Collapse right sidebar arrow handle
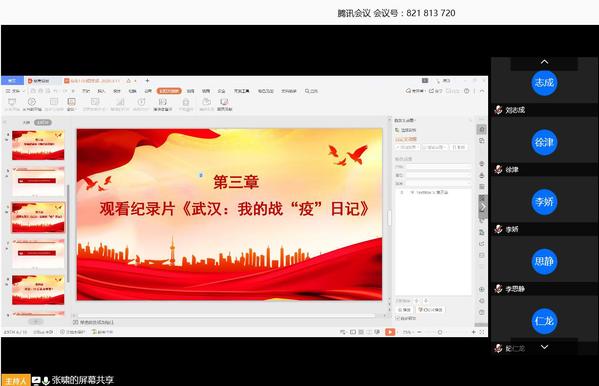This screenshot has width=599, height=386. [482, 207]
